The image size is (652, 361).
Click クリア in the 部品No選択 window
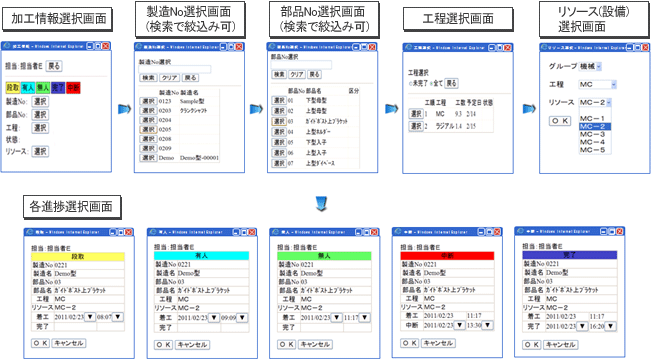click(297, 74)
